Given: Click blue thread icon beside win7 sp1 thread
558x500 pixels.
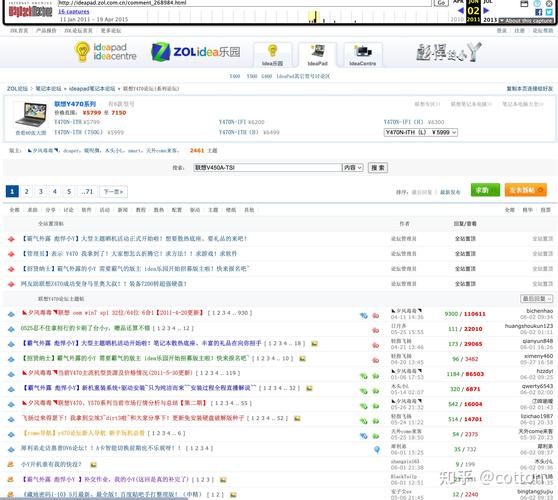Looking at the screenshot, I should 11,314.
